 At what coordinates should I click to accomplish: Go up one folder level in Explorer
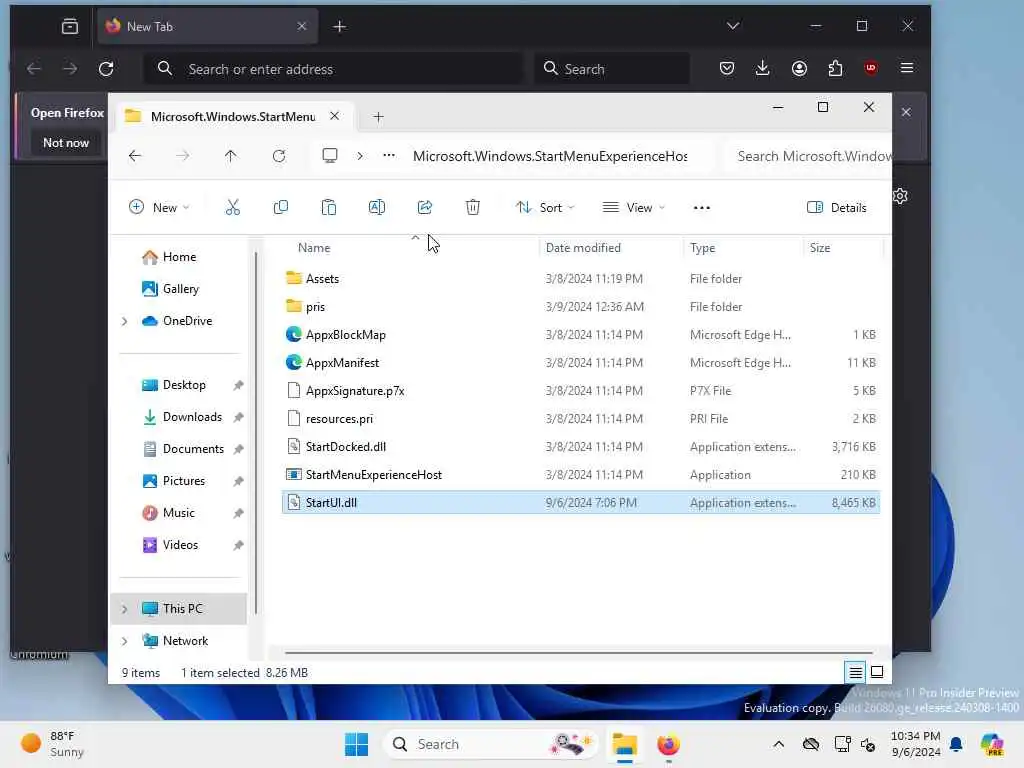point(231,156)
